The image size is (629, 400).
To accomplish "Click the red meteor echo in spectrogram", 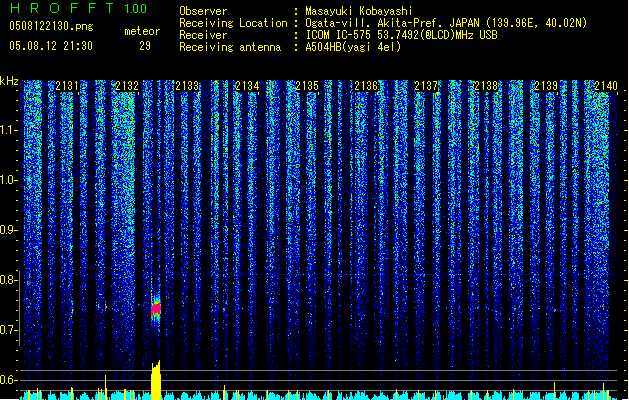I will coord(156,309).
